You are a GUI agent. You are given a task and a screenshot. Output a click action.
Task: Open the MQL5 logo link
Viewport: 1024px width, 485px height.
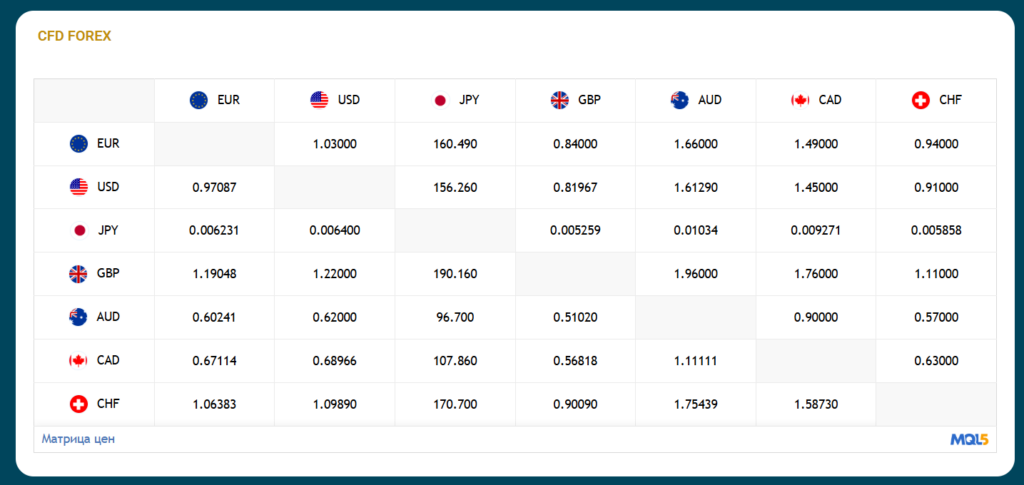click(x=969, y=439)
